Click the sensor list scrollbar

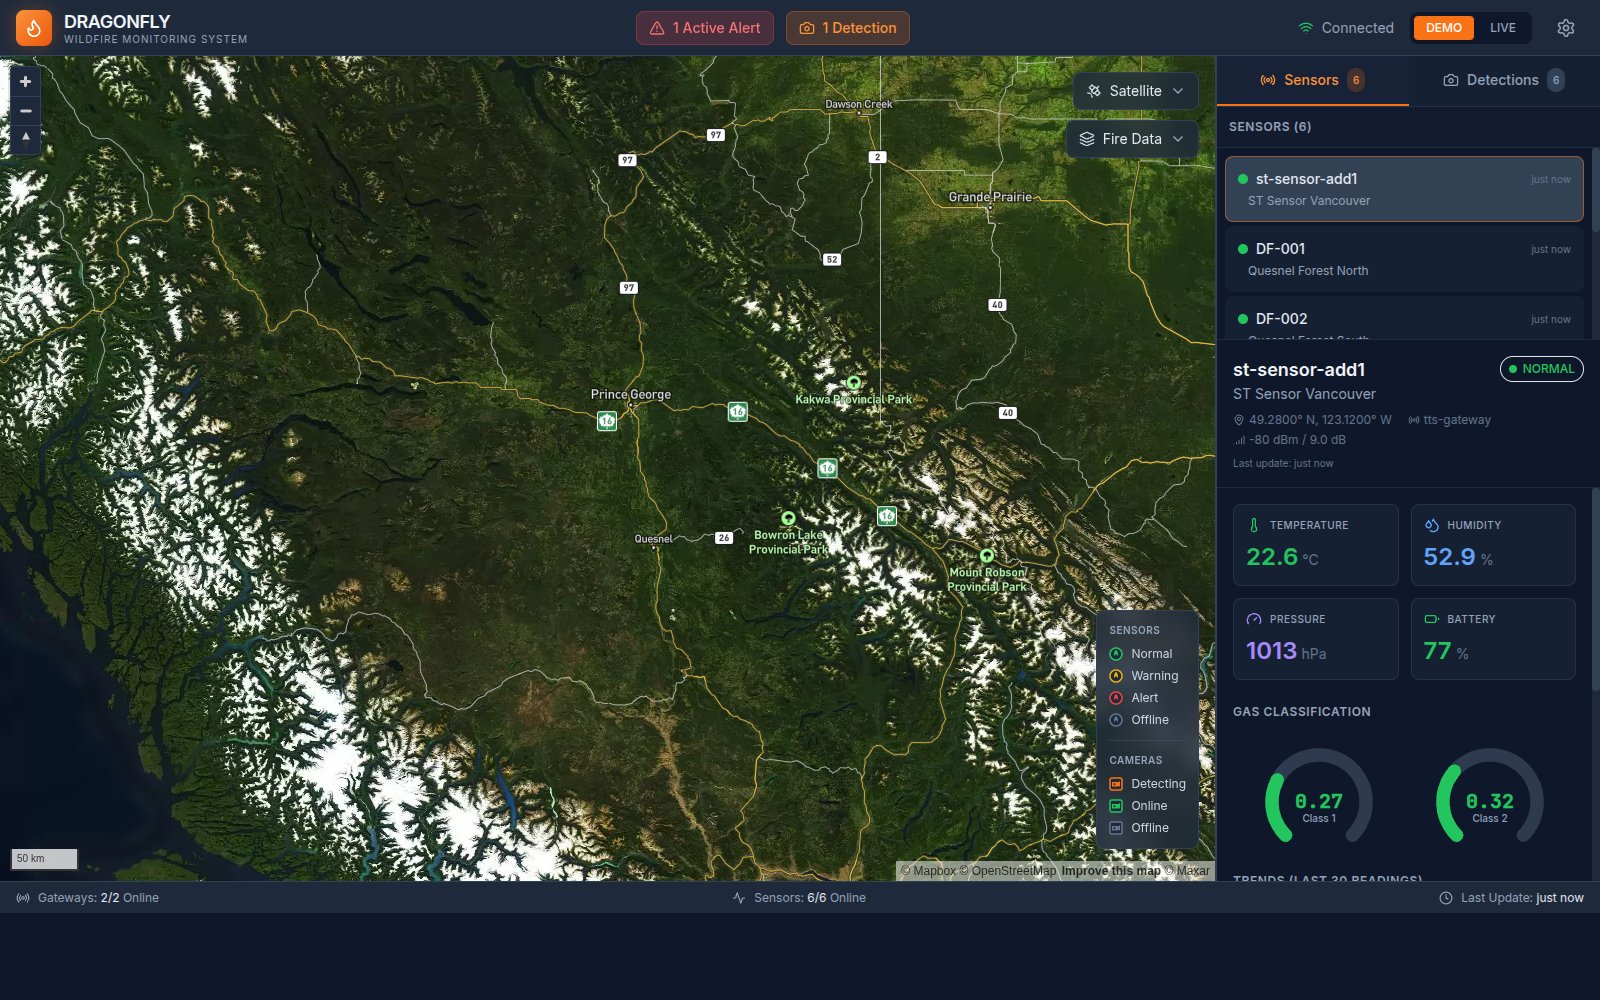click(1595, 190)
